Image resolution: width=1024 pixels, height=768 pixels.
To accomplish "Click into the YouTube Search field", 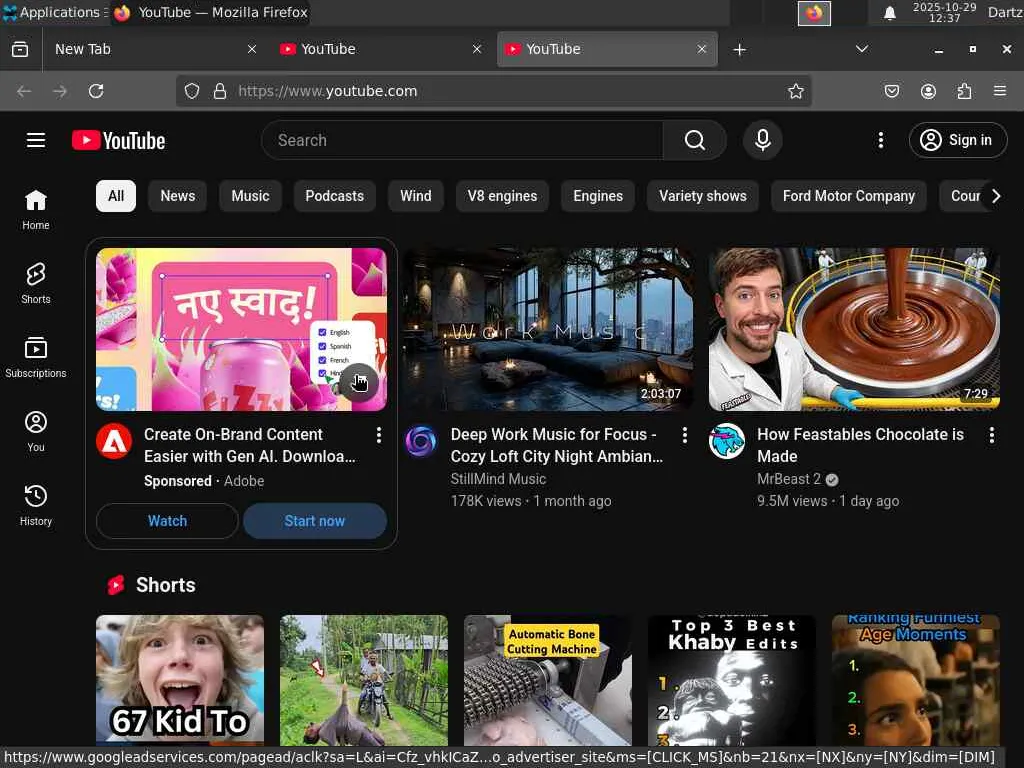I will (x=462, y=140).
